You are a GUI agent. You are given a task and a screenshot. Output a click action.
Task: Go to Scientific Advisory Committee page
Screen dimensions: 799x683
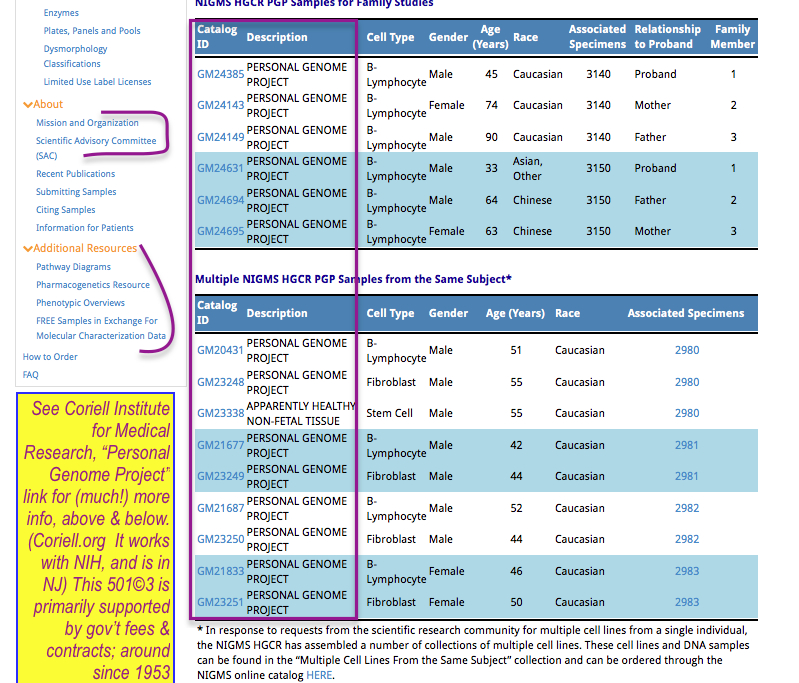[96, 141]
